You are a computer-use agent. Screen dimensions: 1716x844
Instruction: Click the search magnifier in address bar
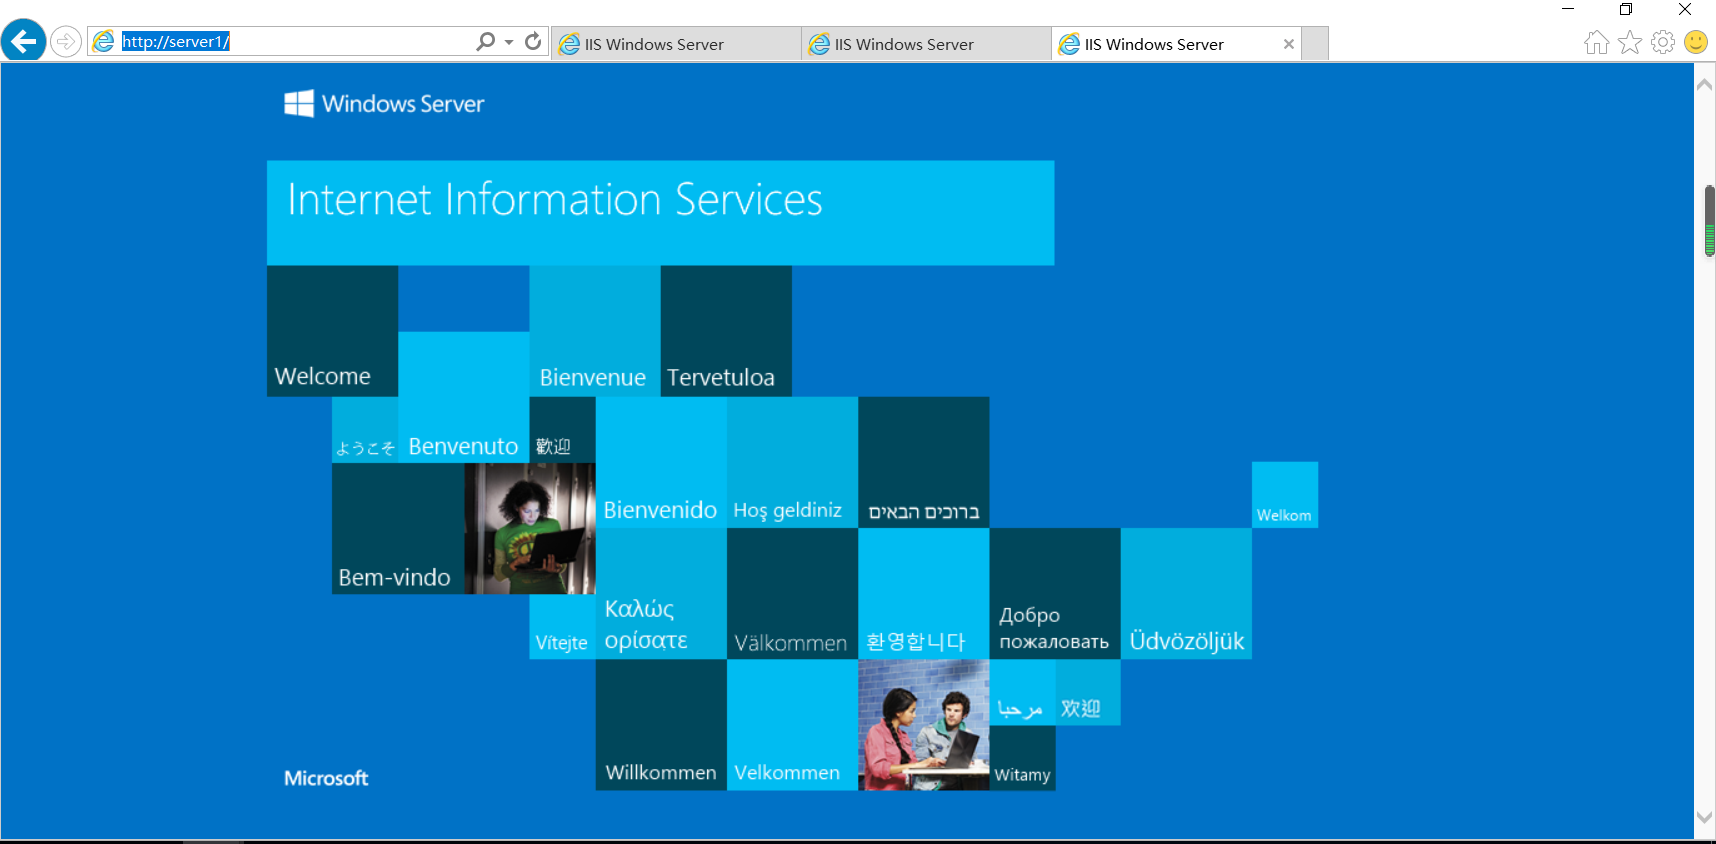(x=485, y=41)
